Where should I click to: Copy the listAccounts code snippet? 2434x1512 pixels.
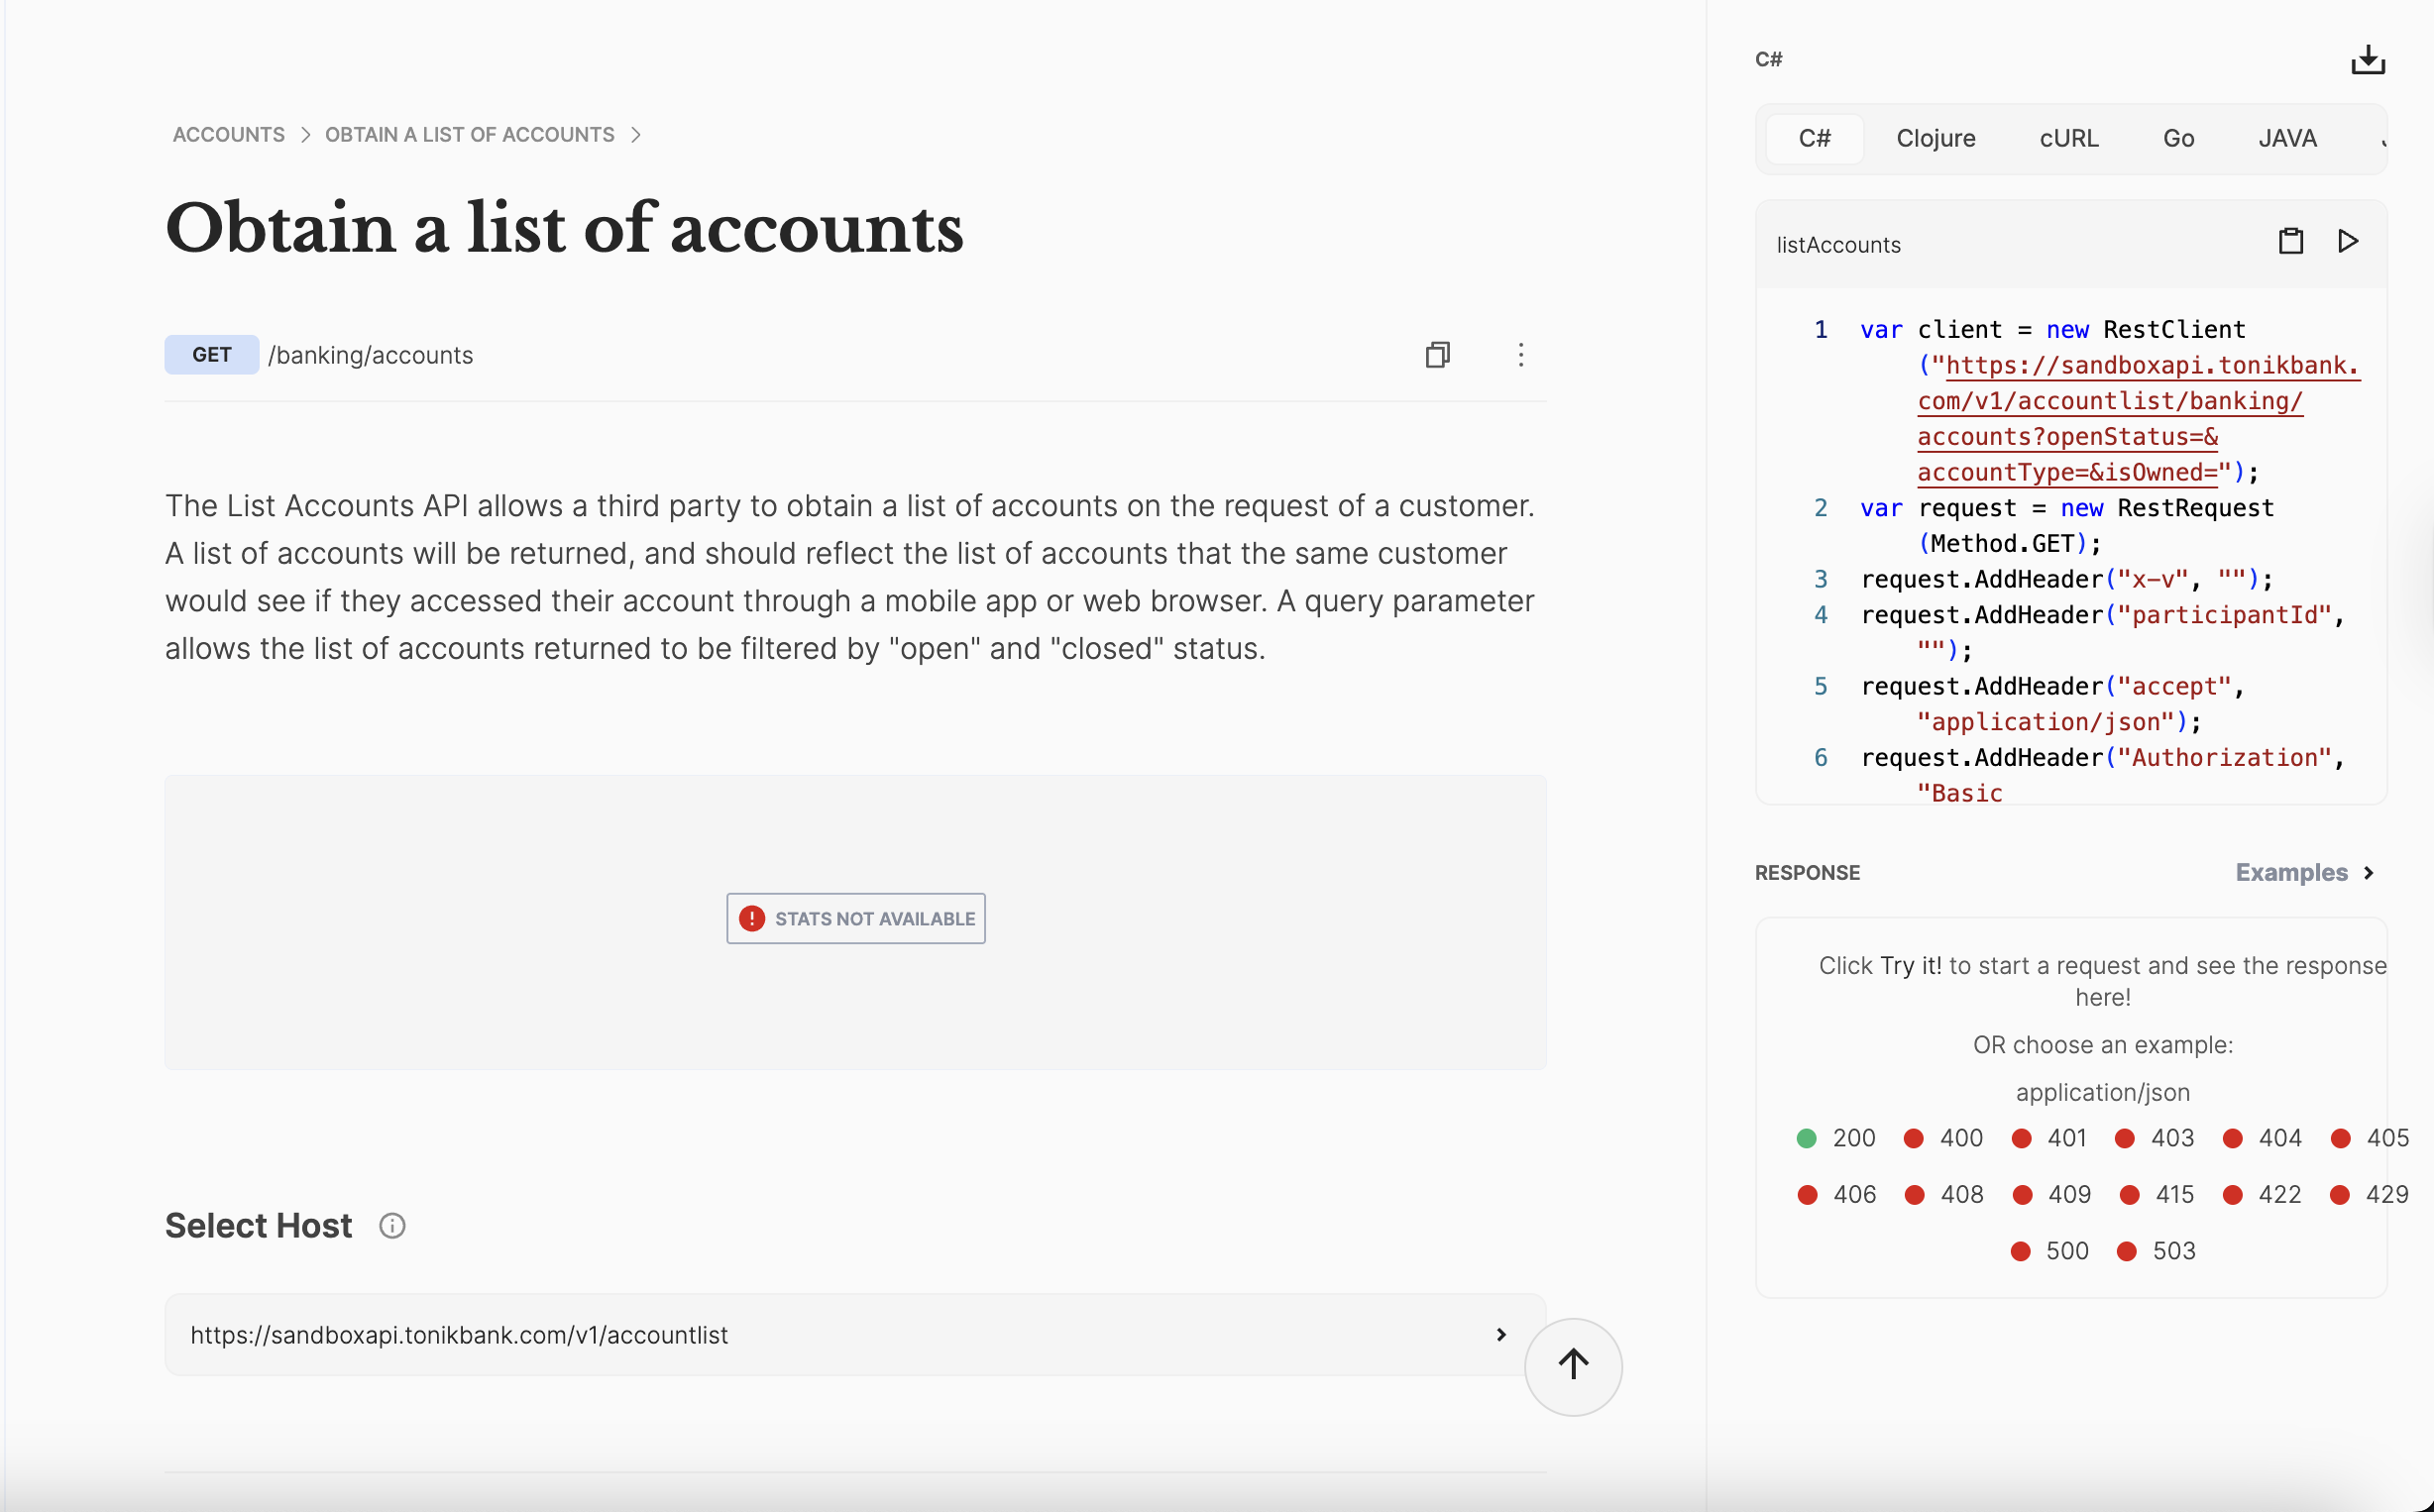[x=2290, y=241]
